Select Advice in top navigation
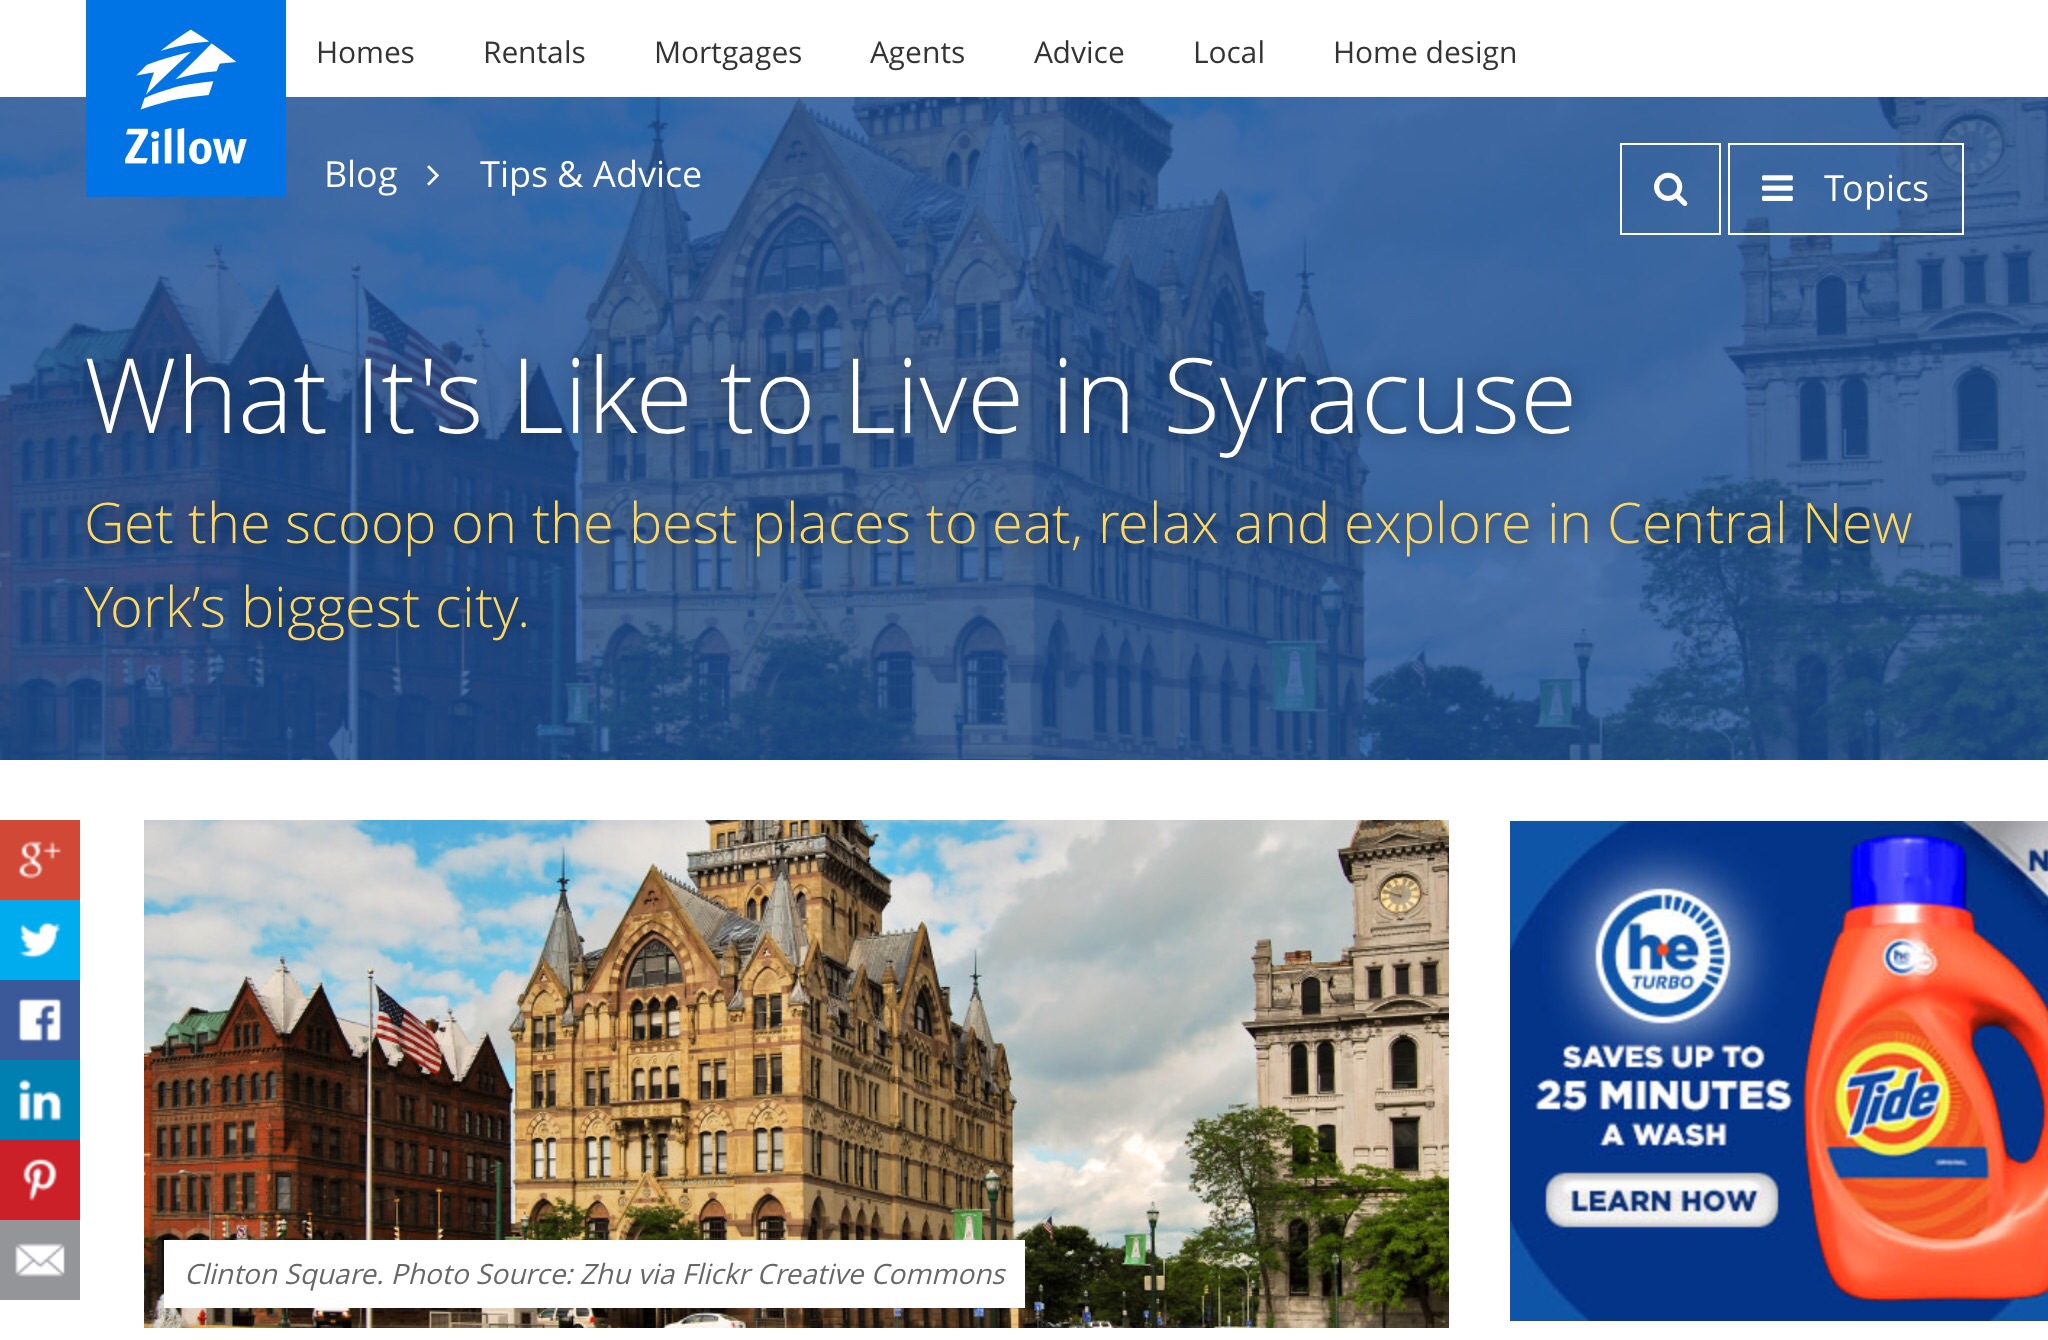Image resolution: width=2048 pixels, height=1340 pixels. [1078, 52]
